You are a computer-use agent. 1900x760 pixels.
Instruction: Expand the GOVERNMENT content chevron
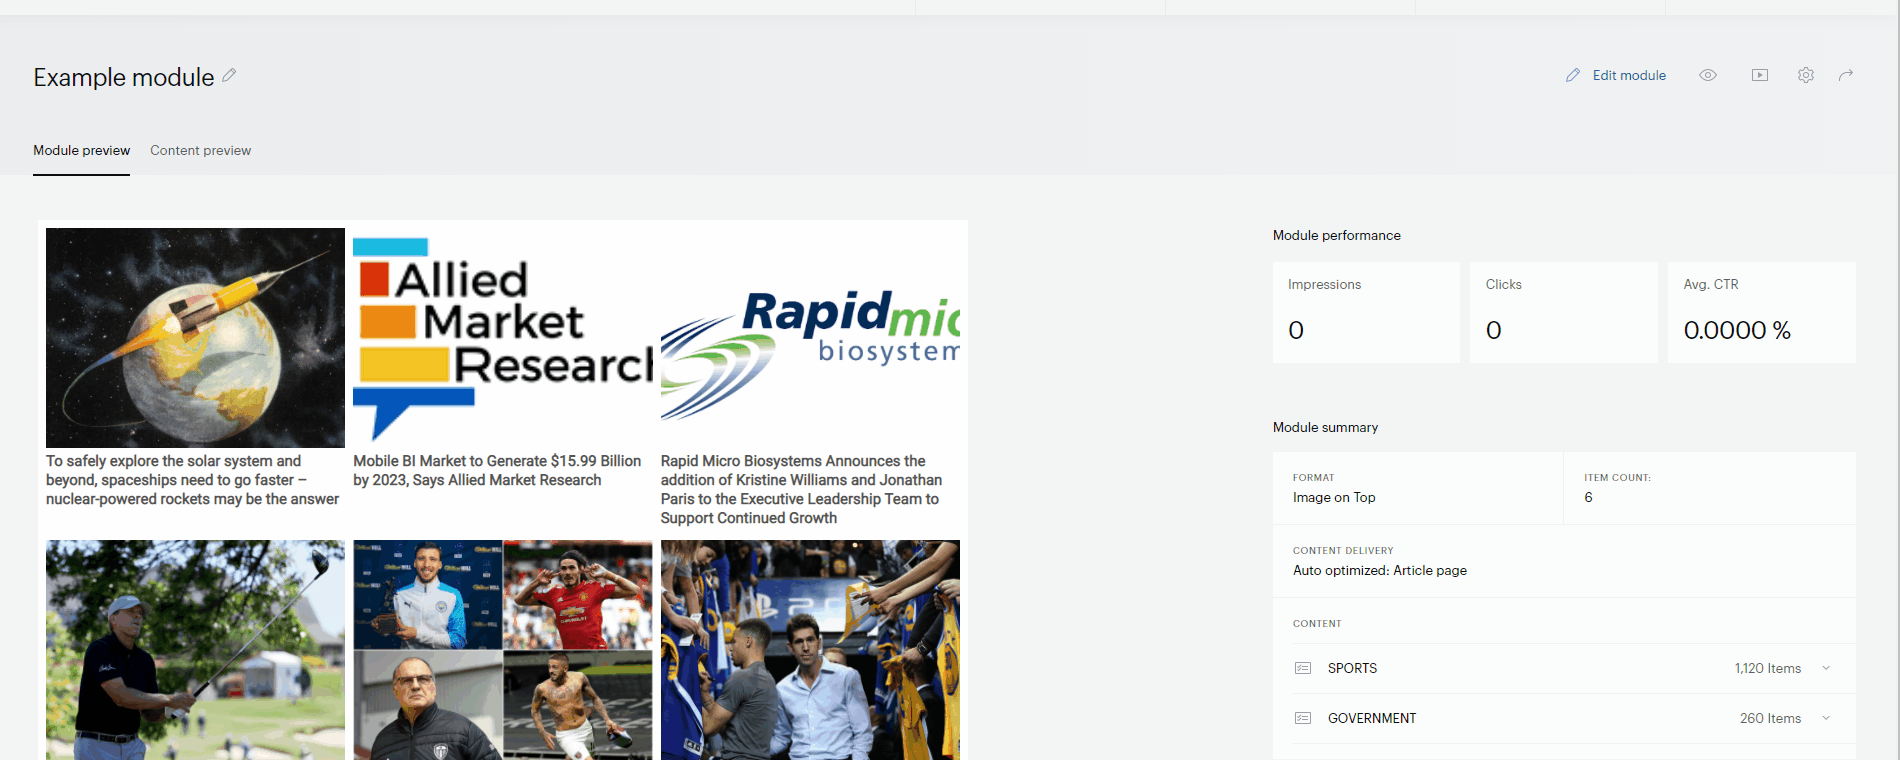coord(1826,718)
